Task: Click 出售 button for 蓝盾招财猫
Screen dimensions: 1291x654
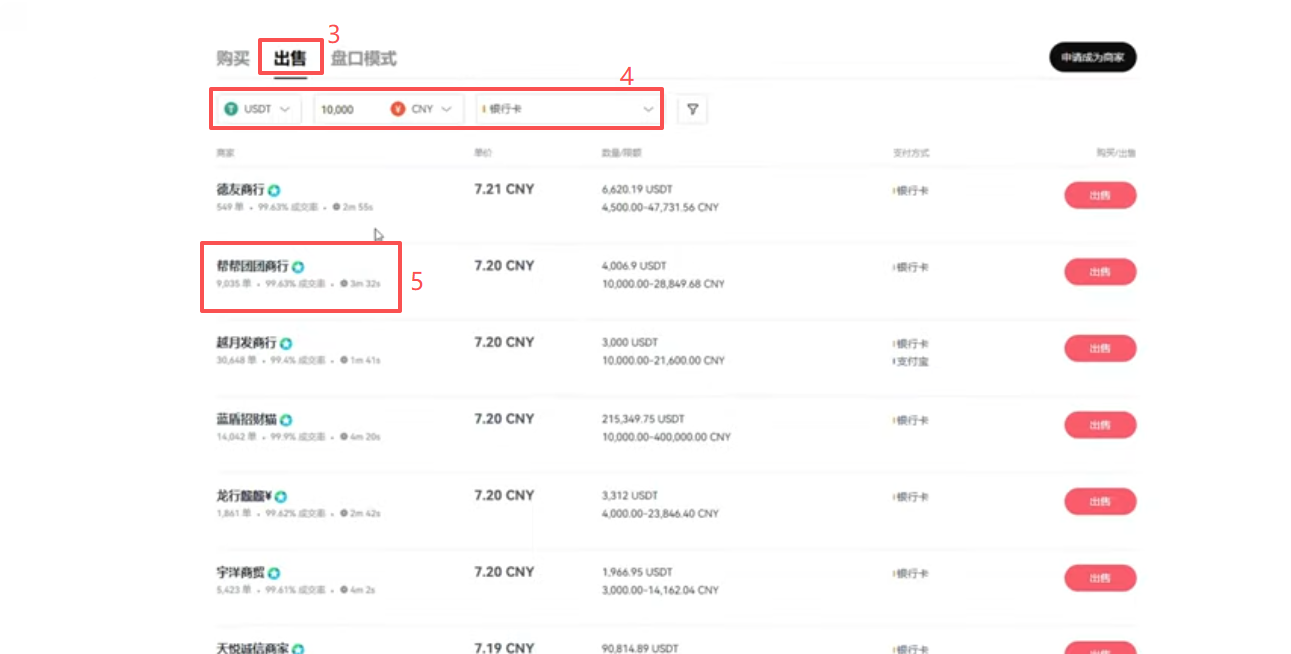Action: click(x=1100, y=425)
